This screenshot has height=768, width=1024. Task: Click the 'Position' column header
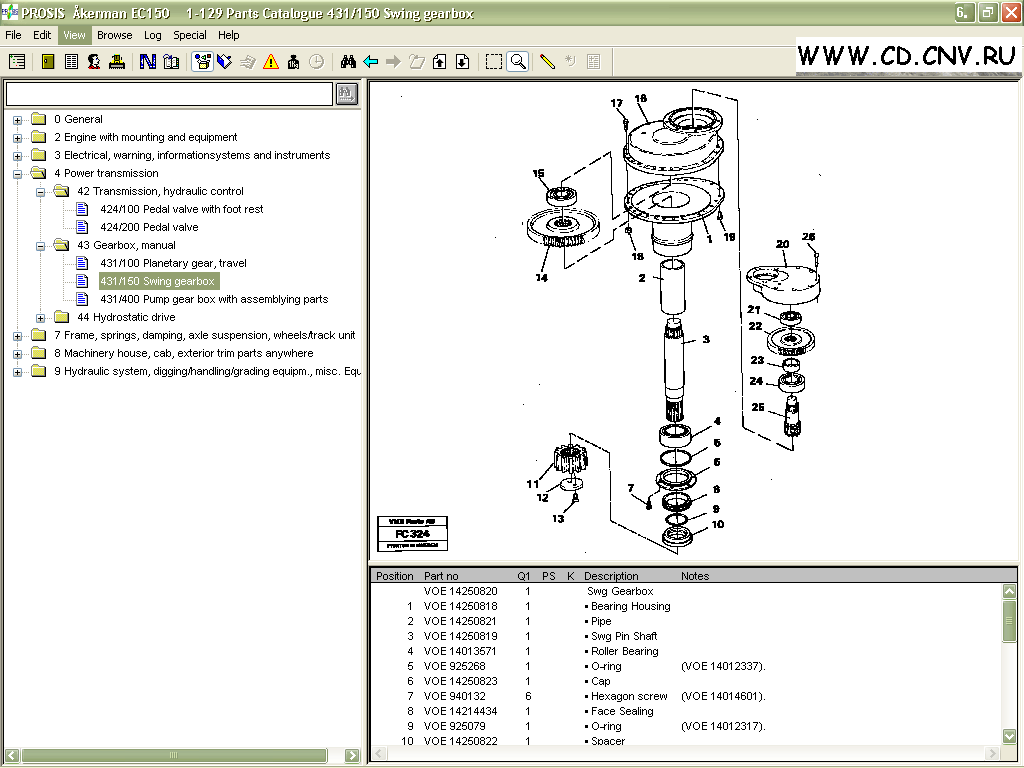click(x=394, y=576)
